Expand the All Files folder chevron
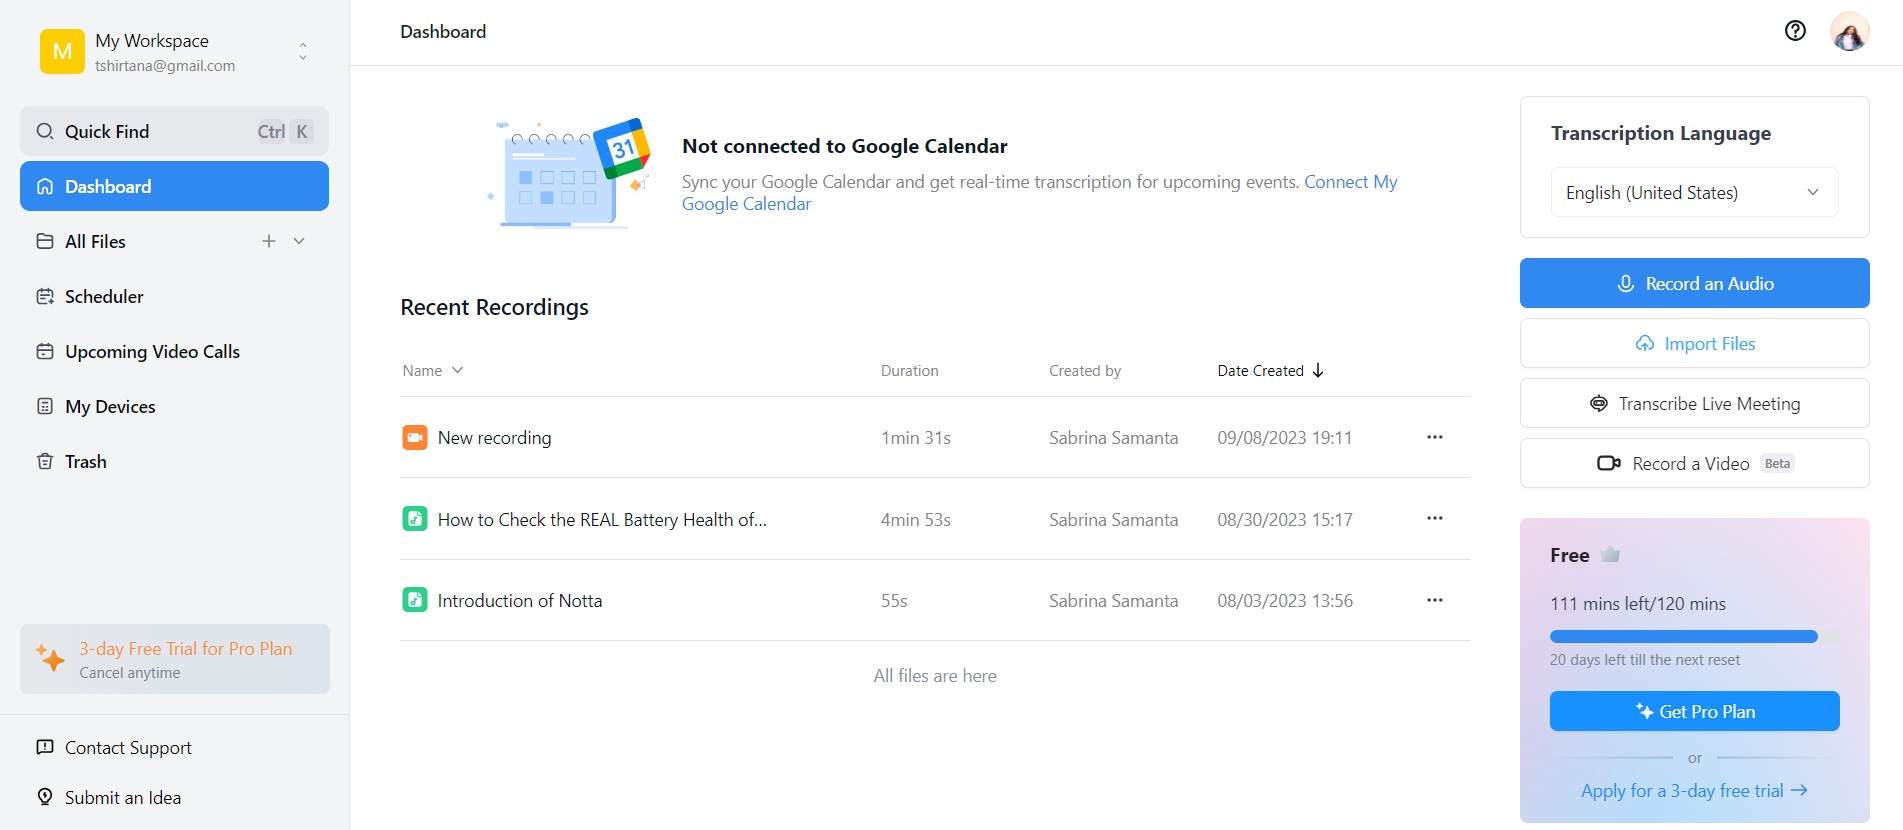Image resolution: width=1903 pixels, height=830 pixels. click(299, 241)
